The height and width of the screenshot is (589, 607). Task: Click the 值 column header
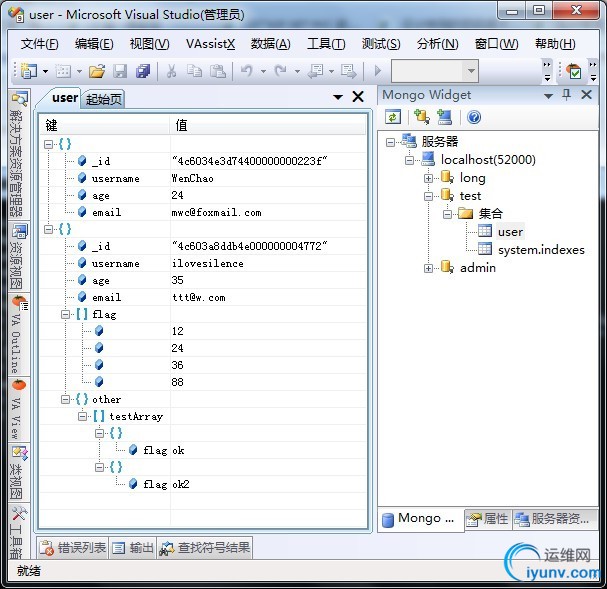[x=268, y=125]
